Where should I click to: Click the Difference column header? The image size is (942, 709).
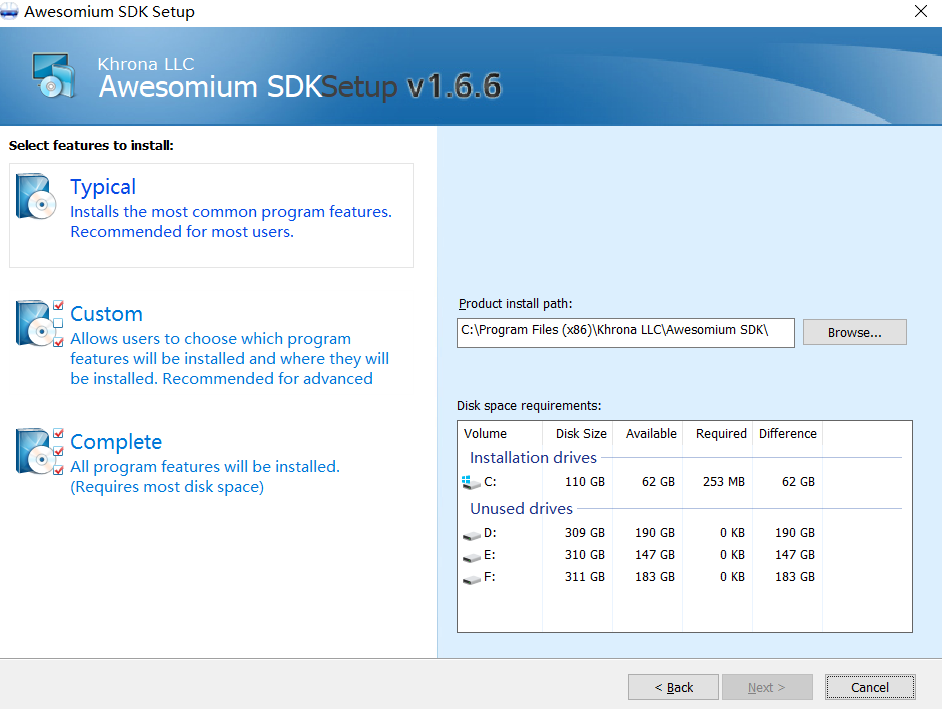coord(788,433)
